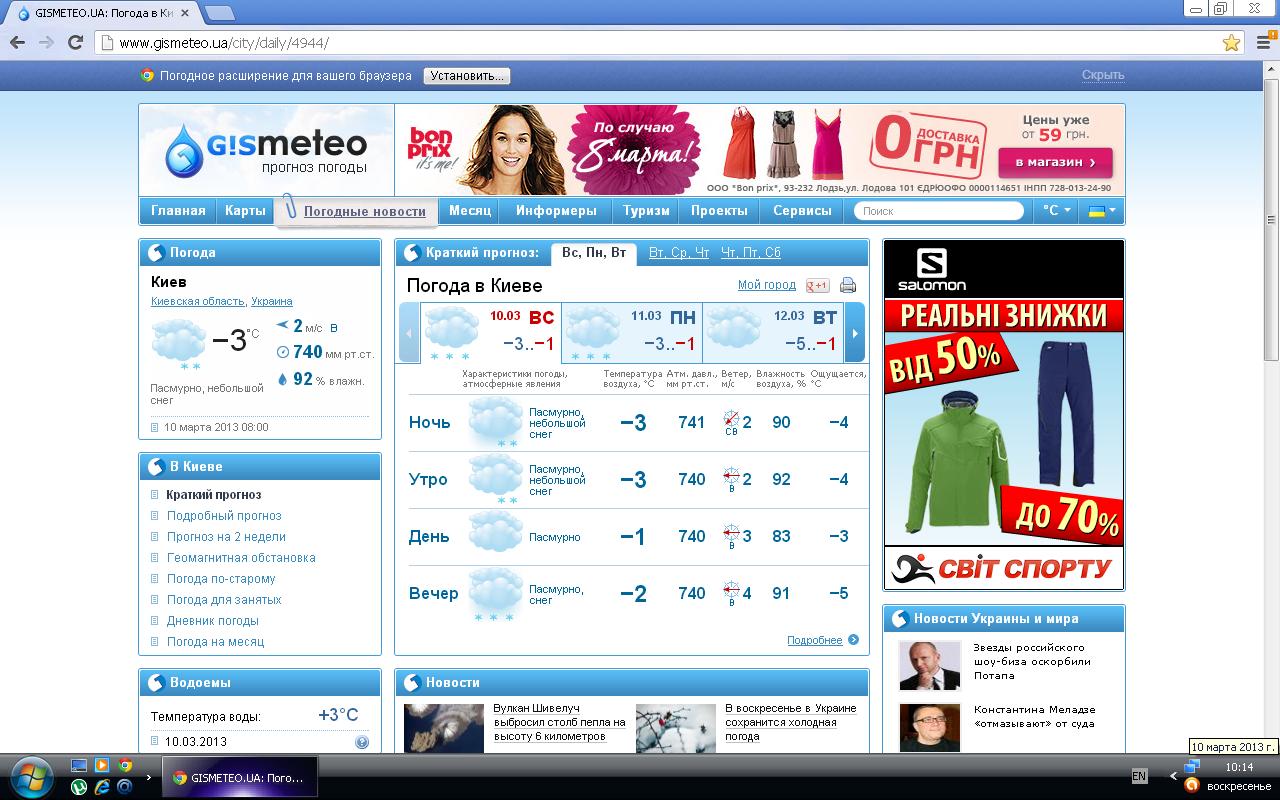Screen dimensions: 1280x800
Task: Click the 'Мой город' link
Action: (x=767, y=285)
